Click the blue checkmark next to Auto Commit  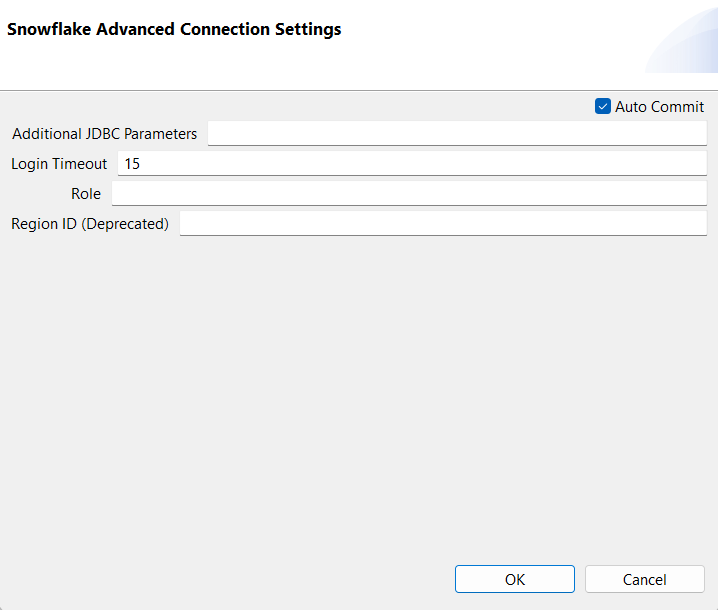[603, 106]
